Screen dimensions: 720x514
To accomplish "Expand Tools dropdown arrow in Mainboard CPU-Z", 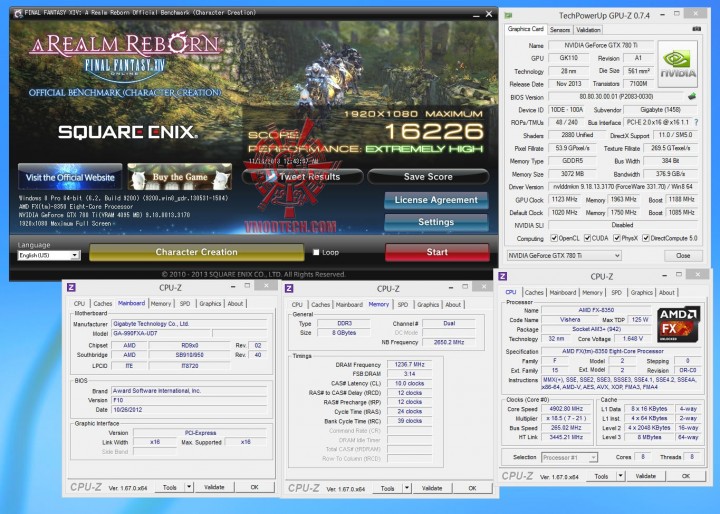I will (x=189, y=487).
